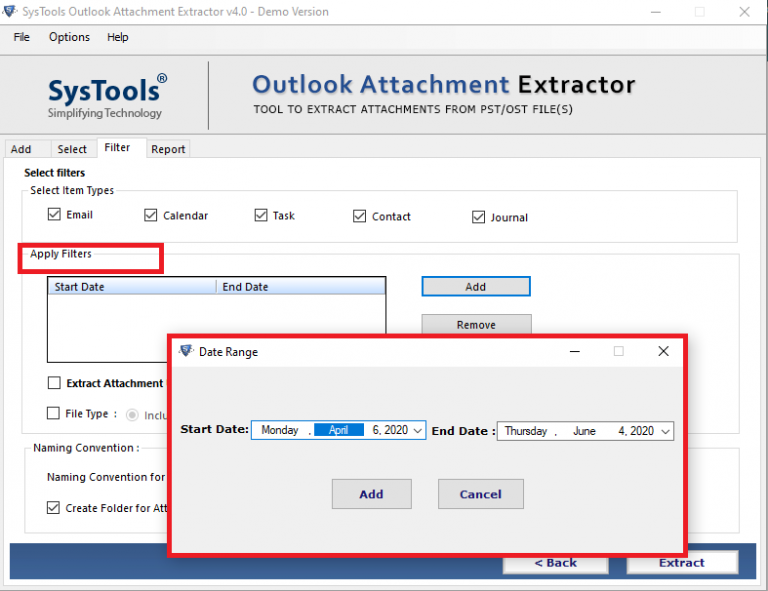Click Cancel in Date Range dialog
Screen dimensions: 768x591
[x=480, y=494]
